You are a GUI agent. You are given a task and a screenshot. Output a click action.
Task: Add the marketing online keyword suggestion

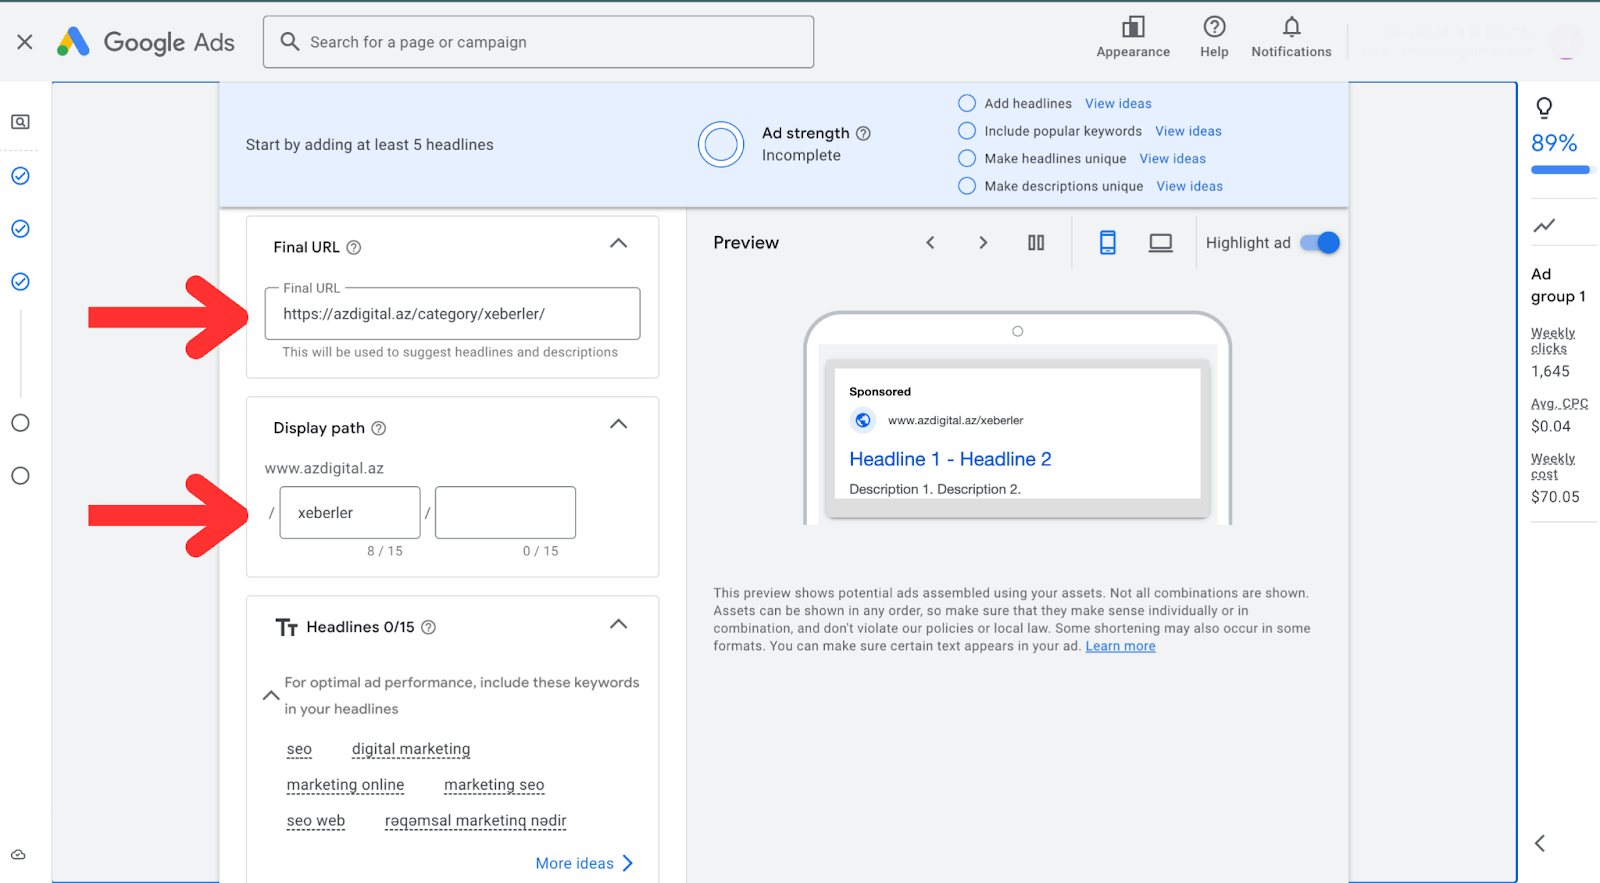point(345,785)
